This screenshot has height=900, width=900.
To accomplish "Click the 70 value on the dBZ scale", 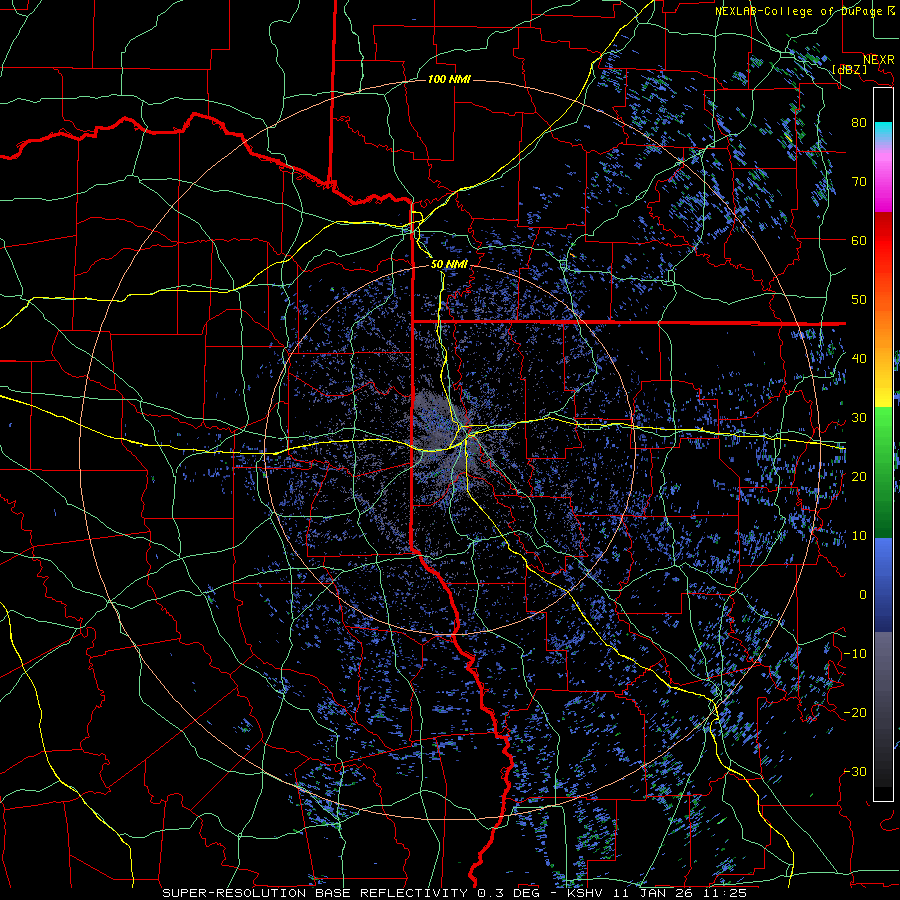I will click(859, 181).
